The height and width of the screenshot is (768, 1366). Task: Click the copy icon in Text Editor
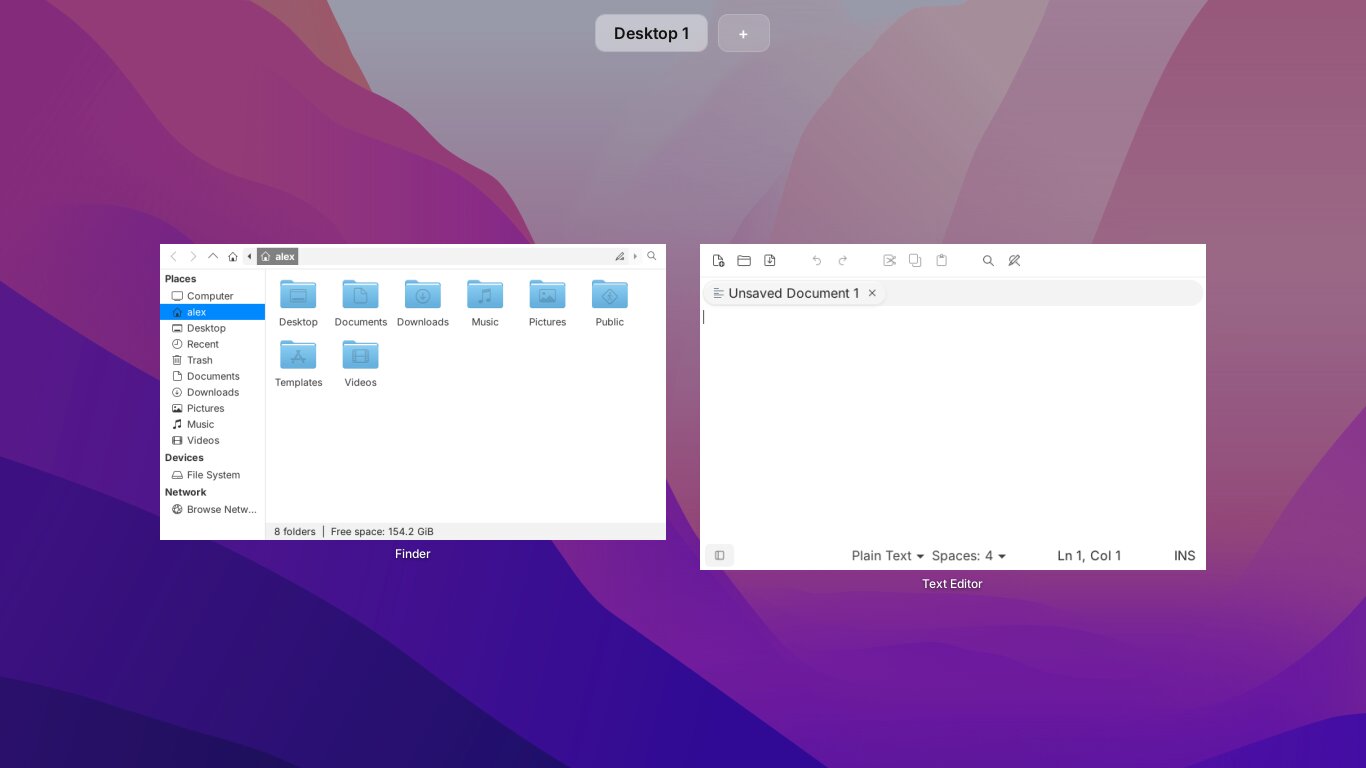pyautogui.click(x=915, y=261)
